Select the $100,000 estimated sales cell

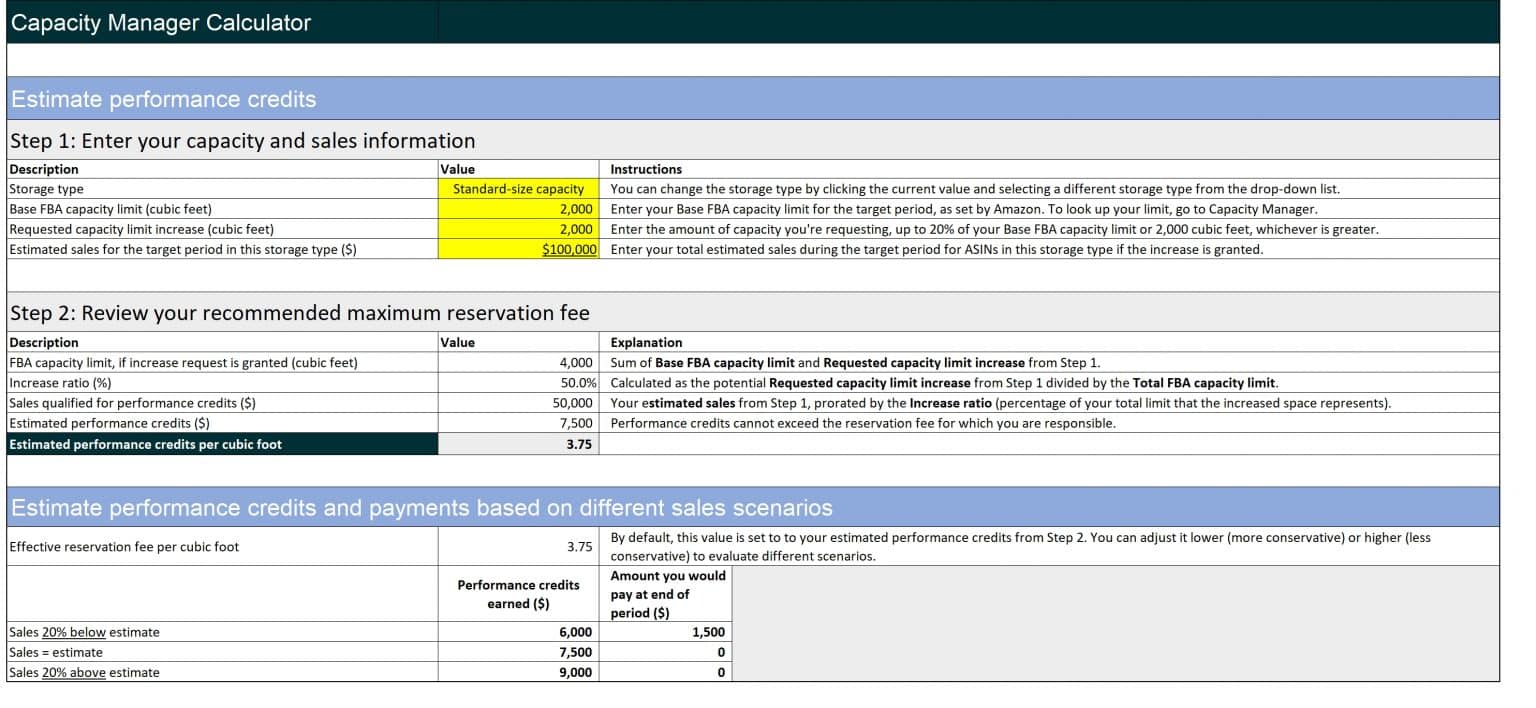[x=518, y=249]
